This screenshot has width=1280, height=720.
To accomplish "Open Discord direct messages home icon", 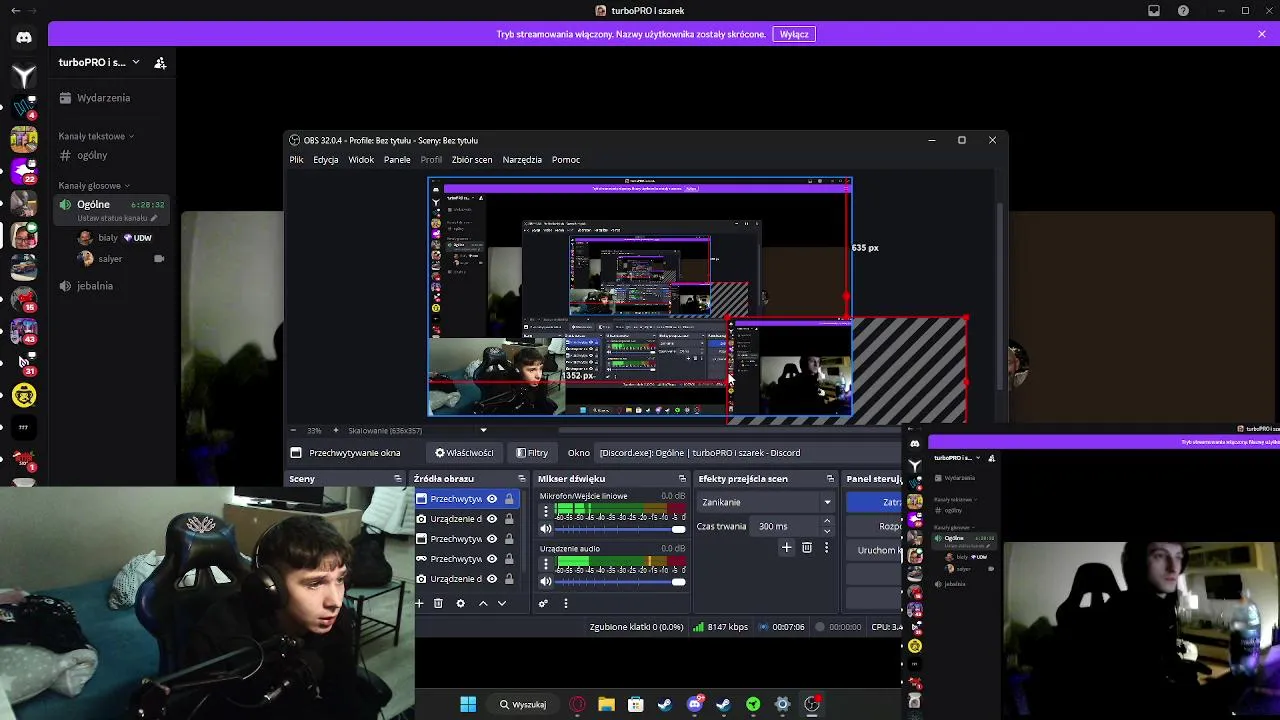I will click(x=24, y=38).
